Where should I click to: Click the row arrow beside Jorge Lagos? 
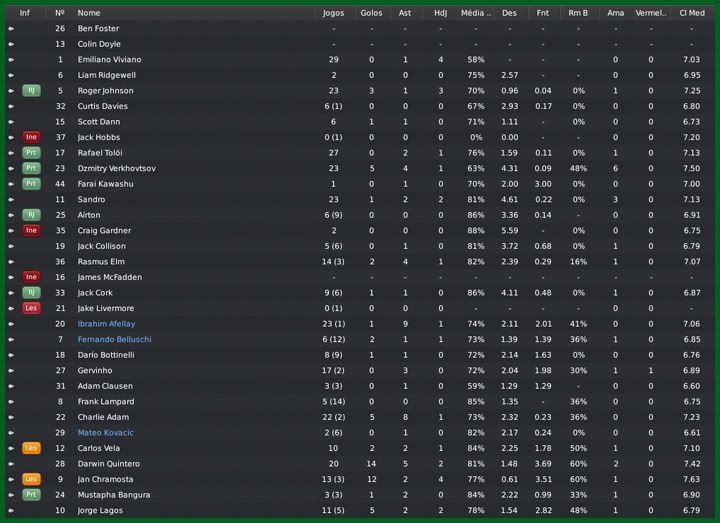[11, 510]
